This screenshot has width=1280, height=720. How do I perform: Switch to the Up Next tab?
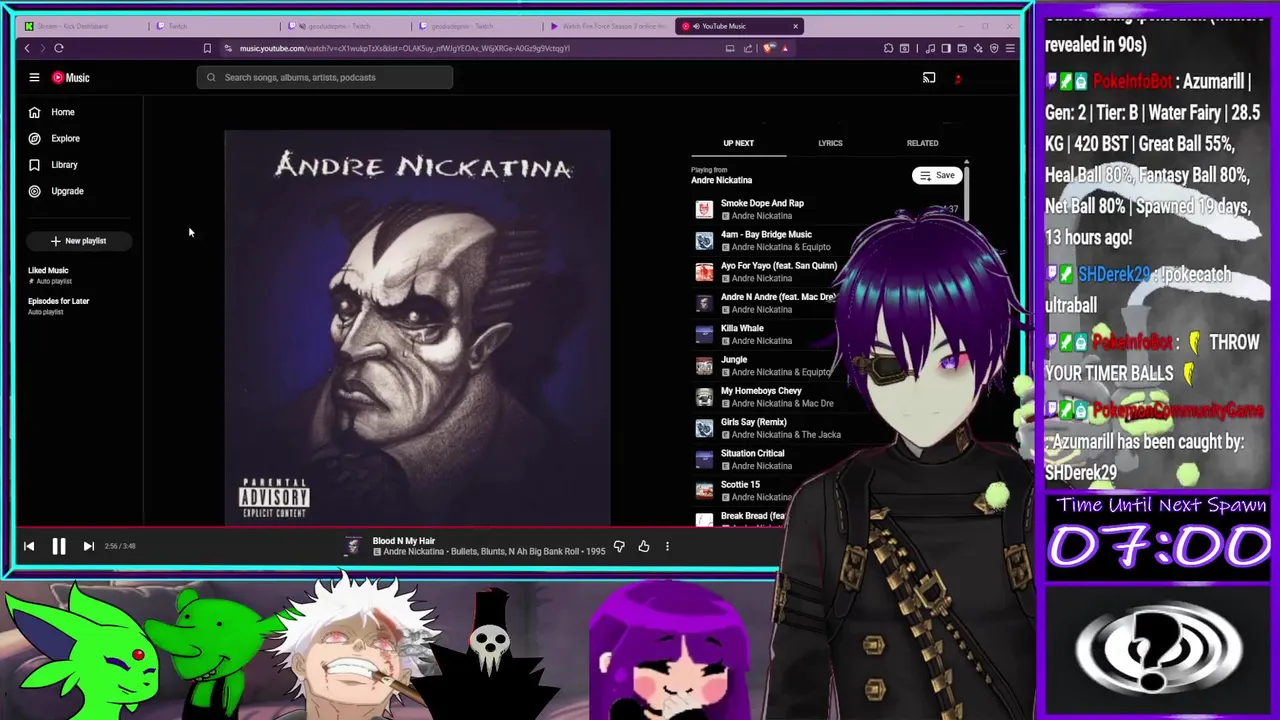point(738,143)
